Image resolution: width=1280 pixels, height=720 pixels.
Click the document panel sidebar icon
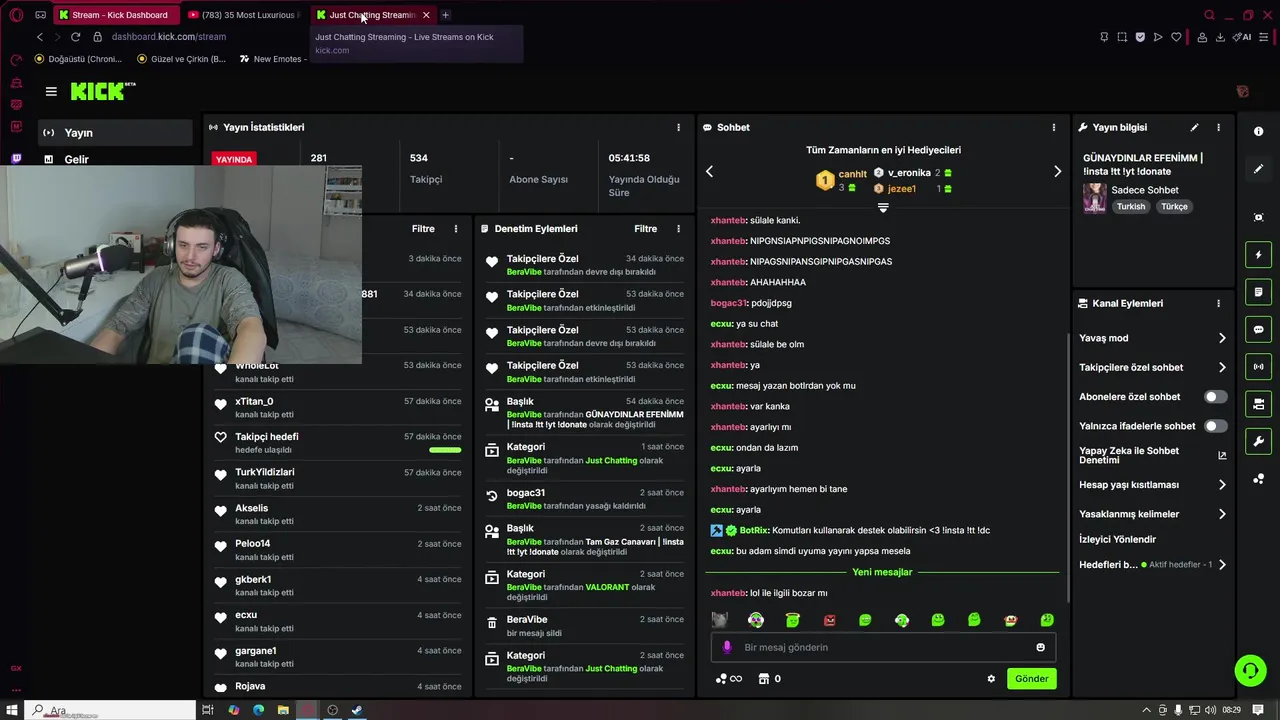[1258, 292]
